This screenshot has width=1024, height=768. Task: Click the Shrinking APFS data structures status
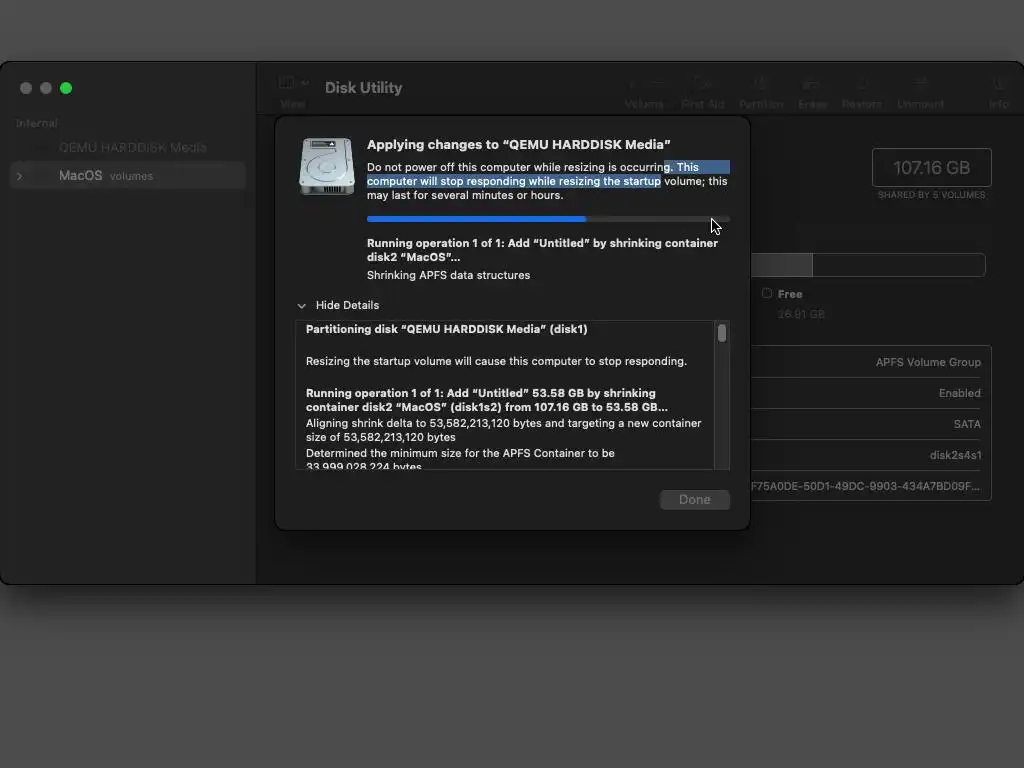tap(448, 276)
